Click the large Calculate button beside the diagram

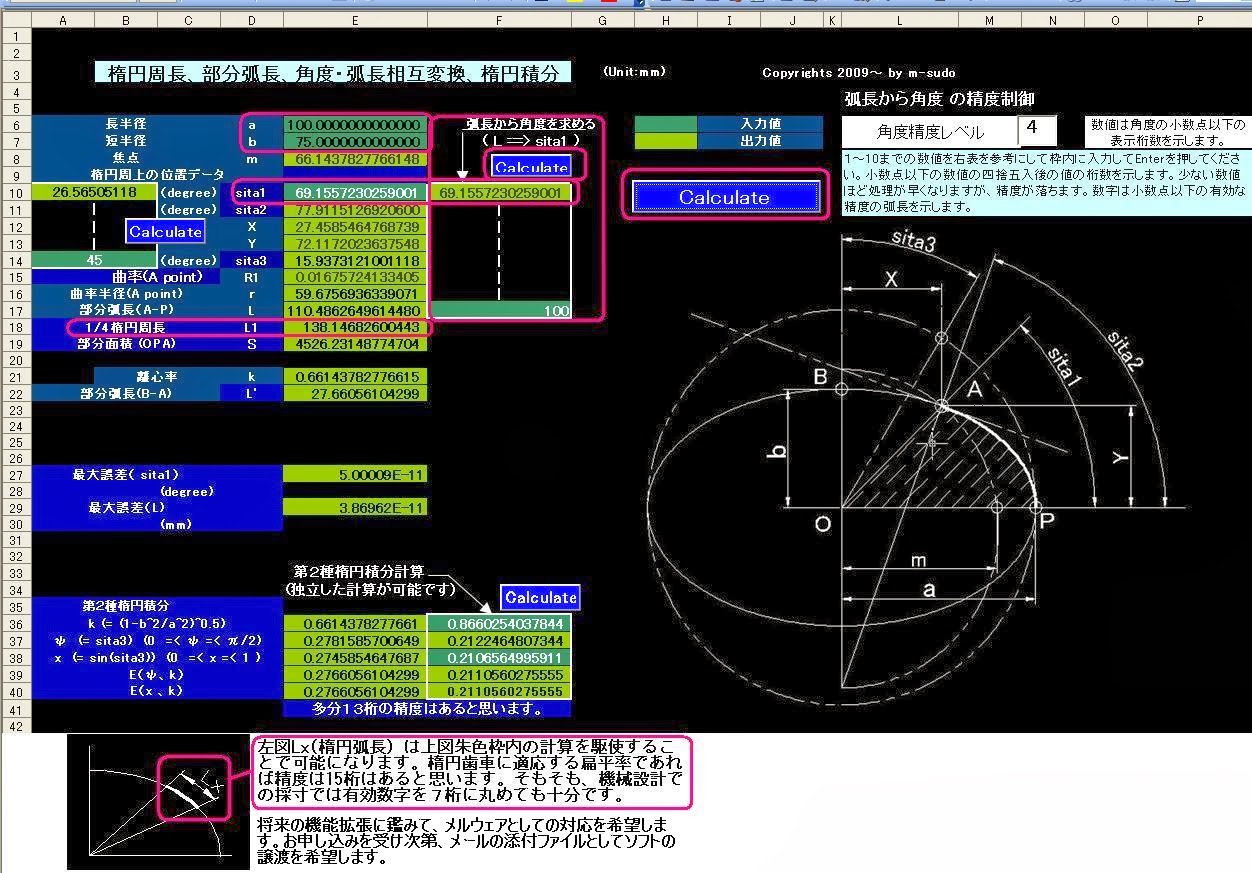click(x=724, y=197)
